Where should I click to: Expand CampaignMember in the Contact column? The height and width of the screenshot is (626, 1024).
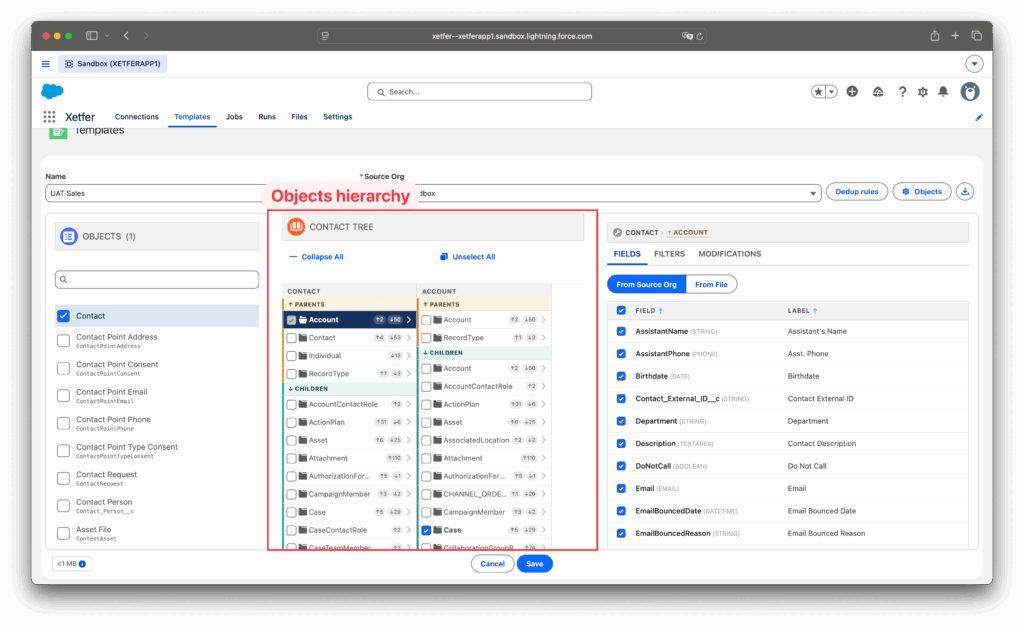tap(409, 494)
